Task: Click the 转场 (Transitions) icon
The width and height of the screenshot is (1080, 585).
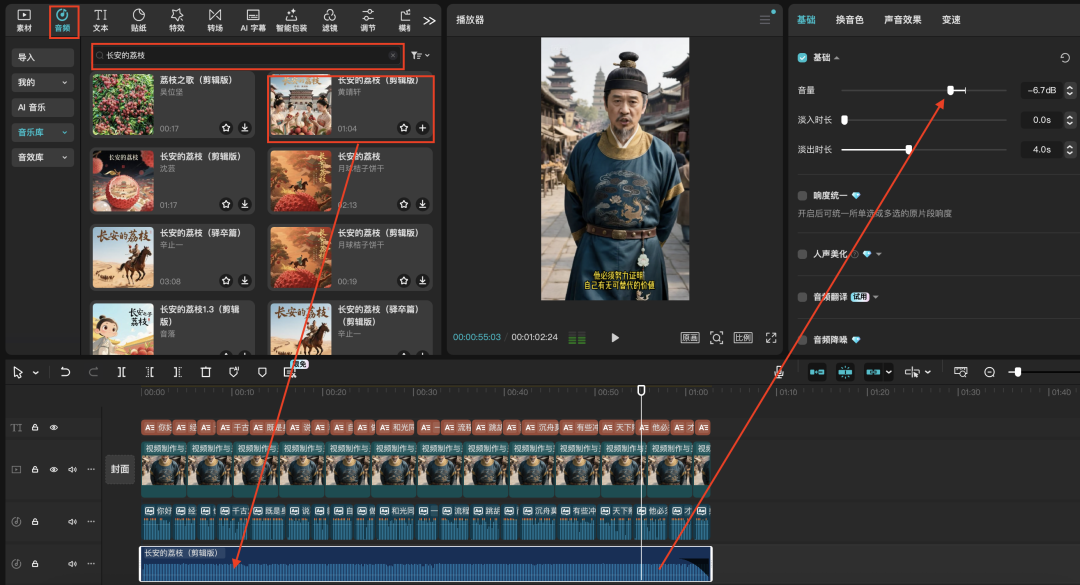Action: 214,18
